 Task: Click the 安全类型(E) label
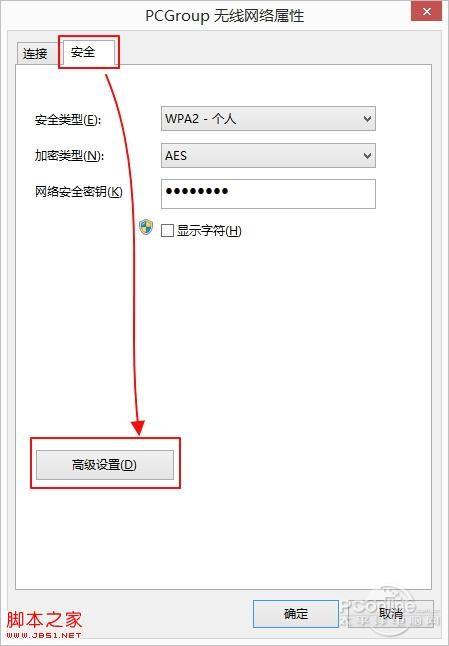(68, 120)
